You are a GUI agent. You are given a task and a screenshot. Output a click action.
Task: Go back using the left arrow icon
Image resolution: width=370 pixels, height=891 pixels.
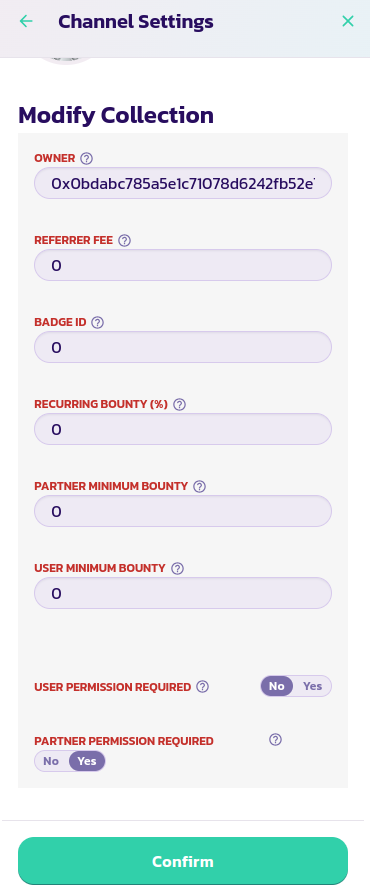(x=26, y=22)
